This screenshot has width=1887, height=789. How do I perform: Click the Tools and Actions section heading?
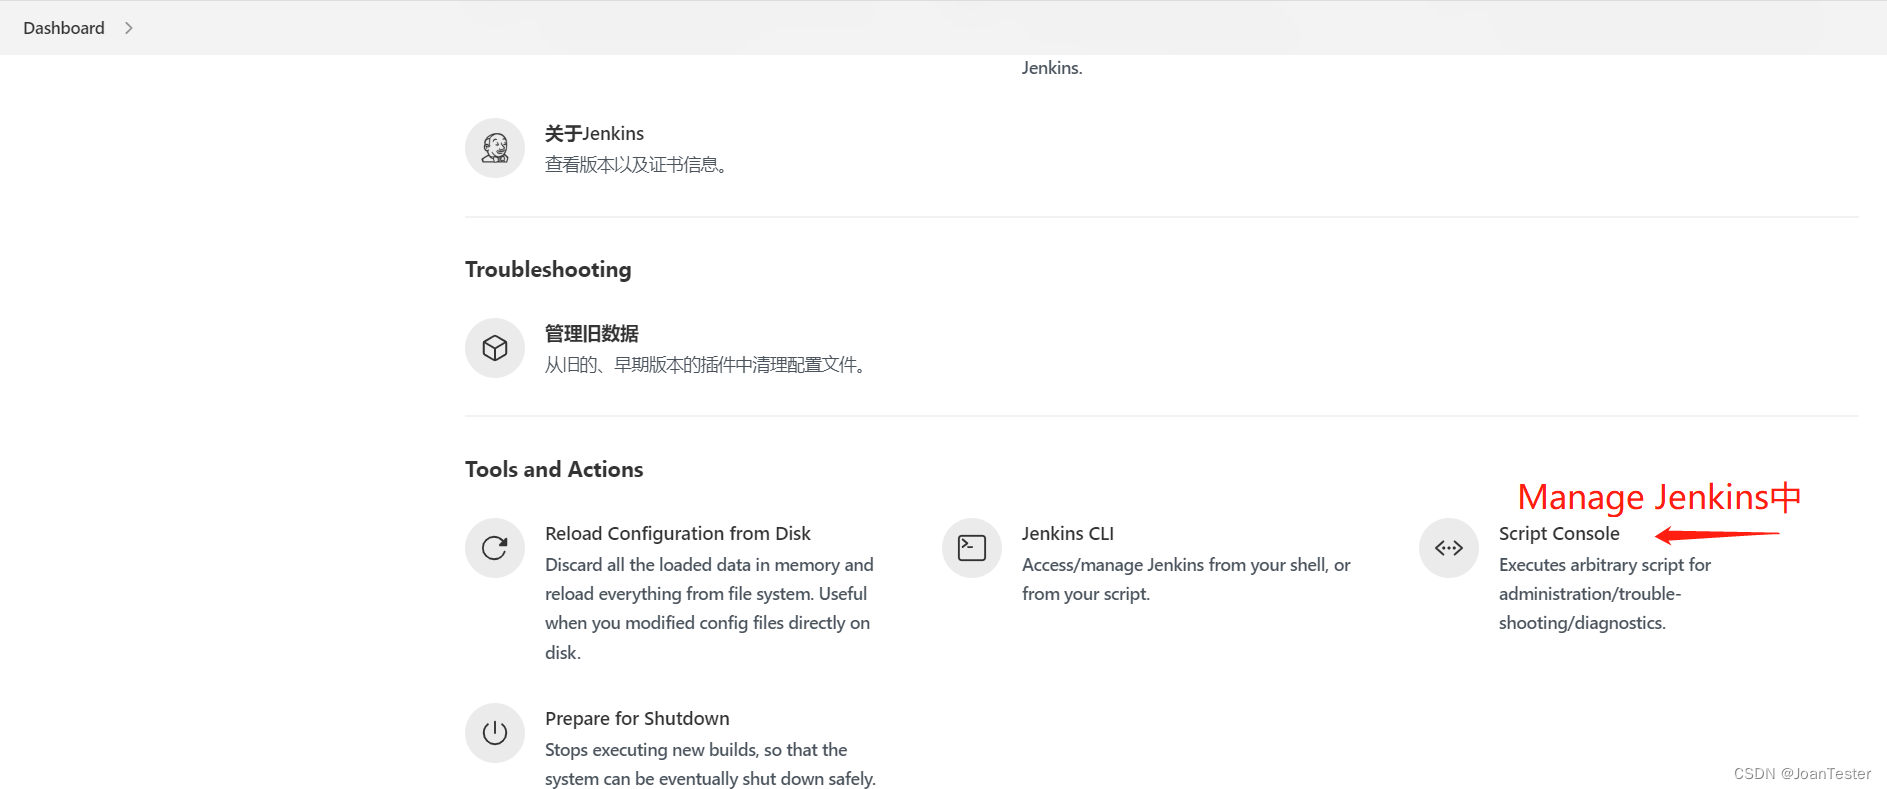[554, 469]
